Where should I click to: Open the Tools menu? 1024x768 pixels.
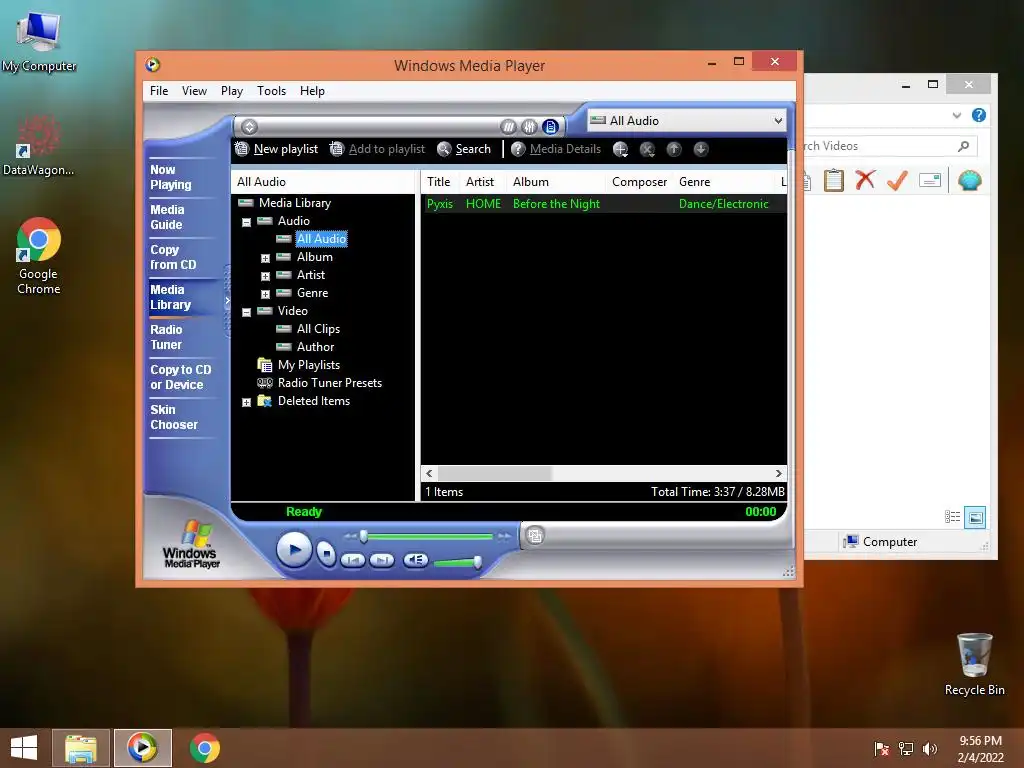point(272,91)
